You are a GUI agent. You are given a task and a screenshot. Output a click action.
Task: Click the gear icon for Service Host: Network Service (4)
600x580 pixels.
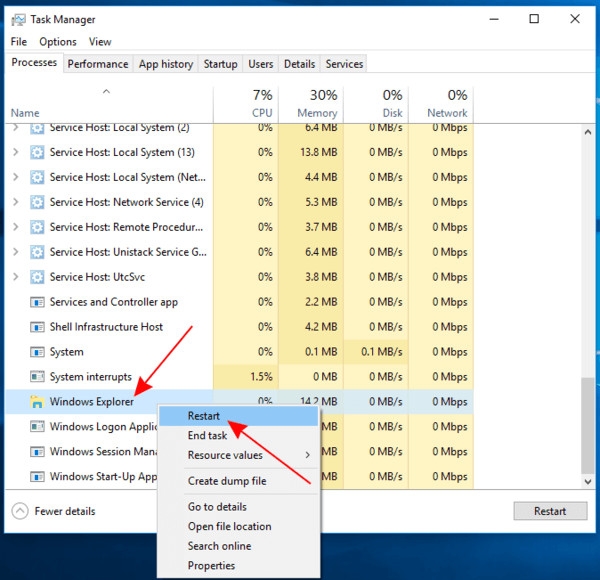[x=37, y=202]
